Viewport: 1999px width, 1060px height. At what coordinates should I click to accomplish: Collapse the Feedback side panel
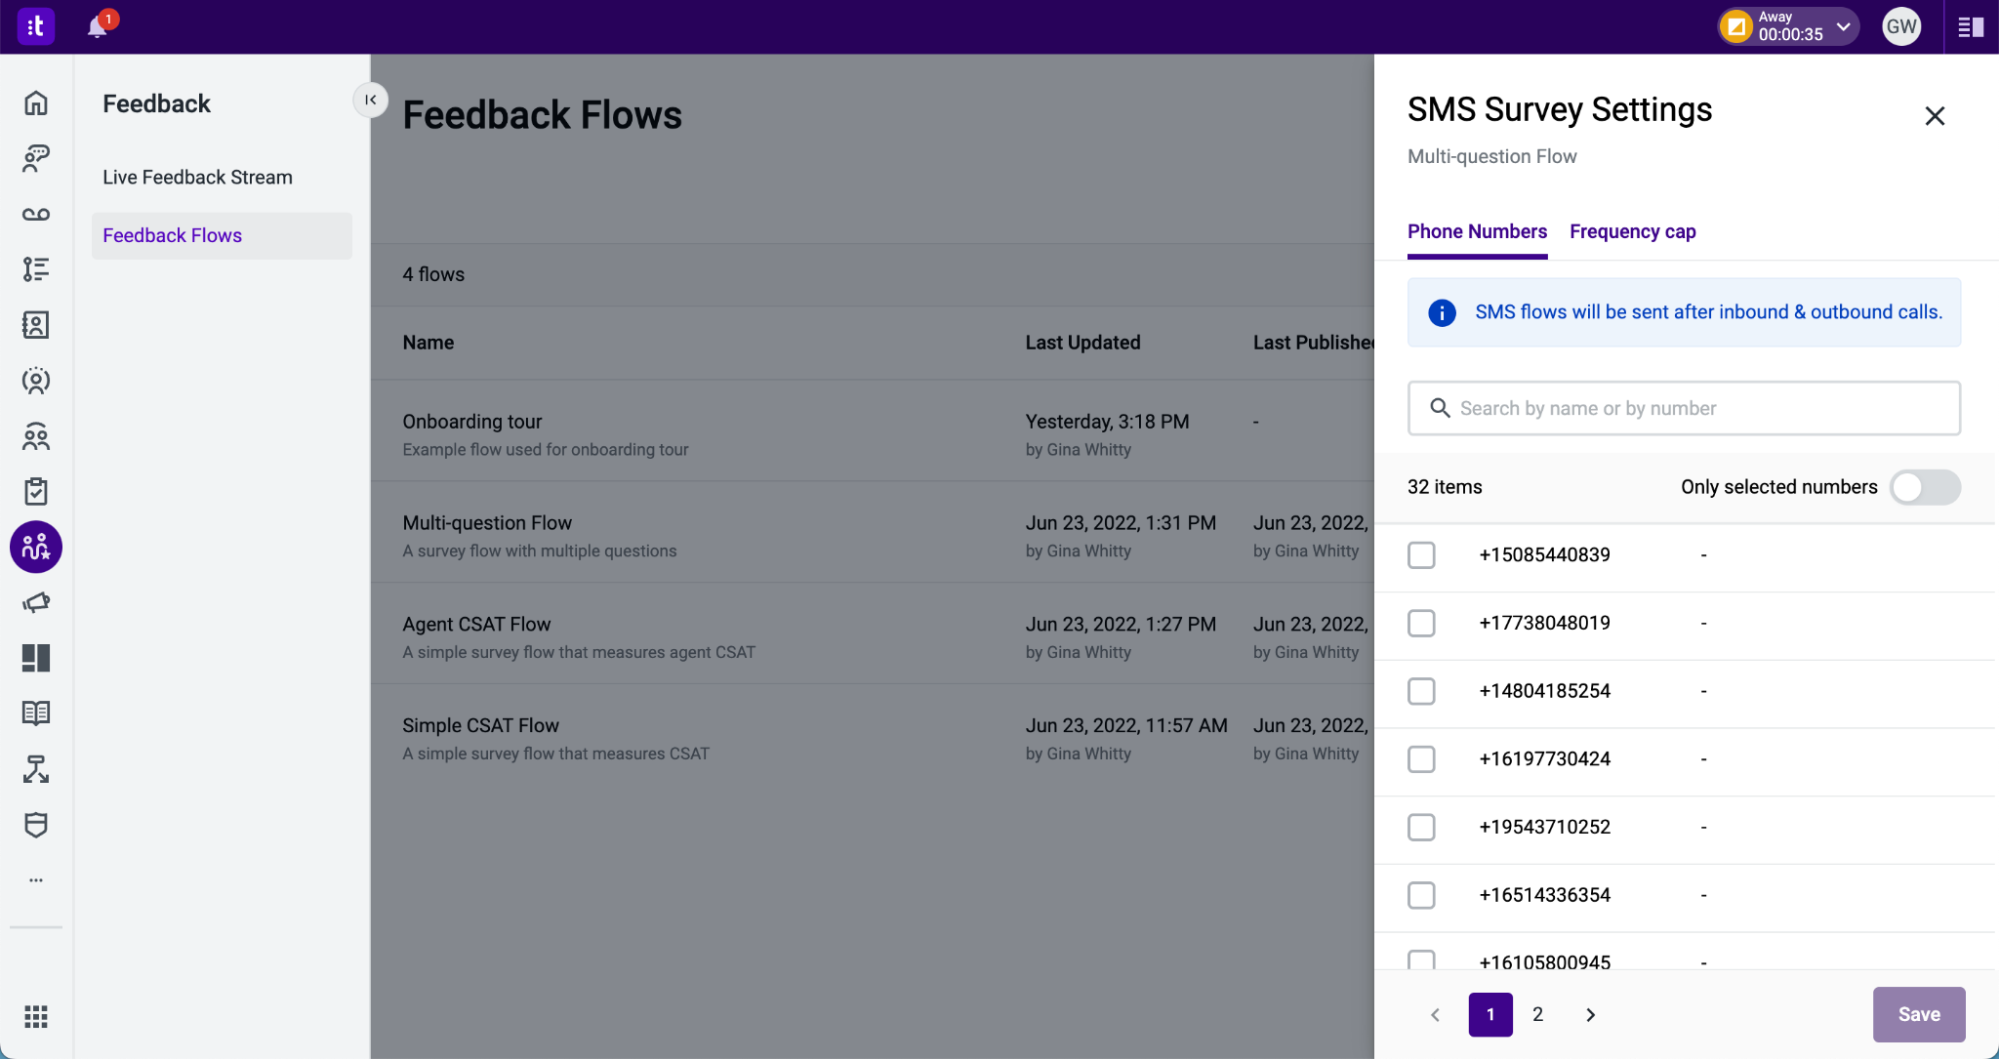(x=370, y=100)
